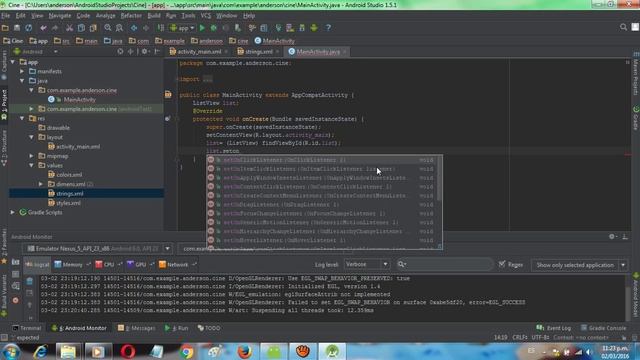Screen dimensions: 640x360
Task: Click the Open folder toolbar icon
Action: click(x=5, y=28)
